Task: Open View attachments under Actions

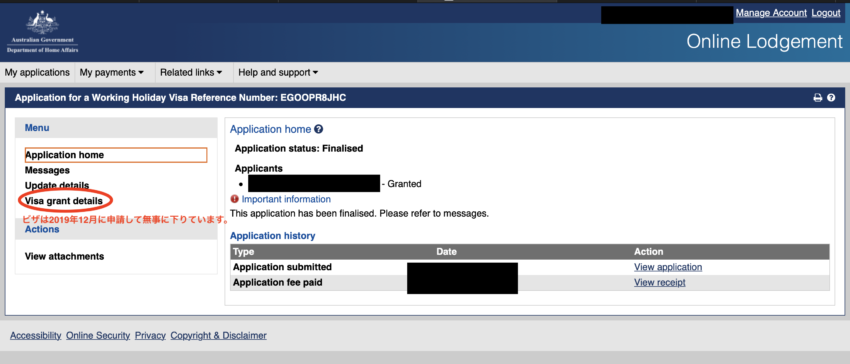Action: [x=65, y=256]
